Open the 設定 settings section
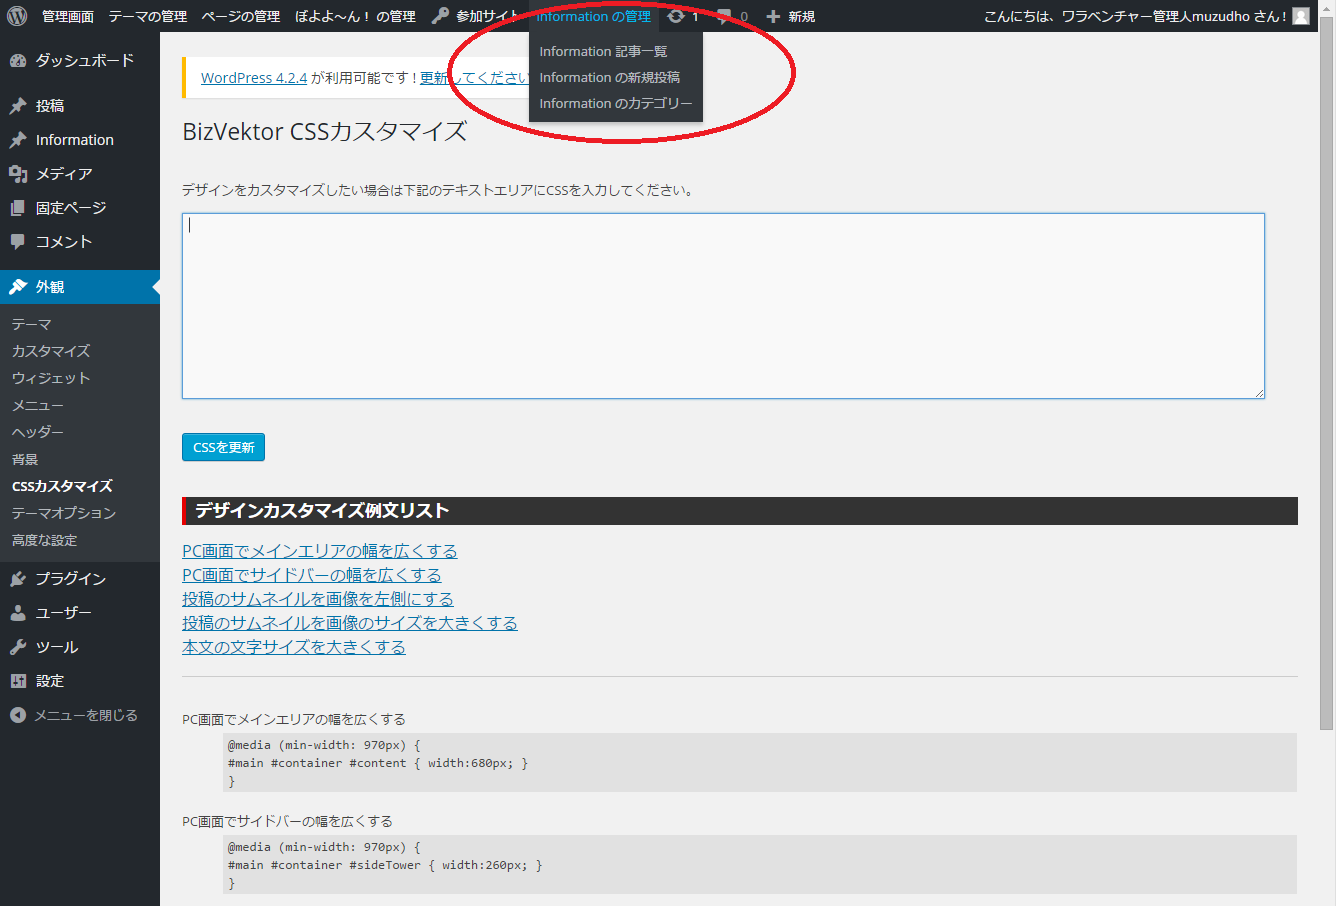 tap(80, 681)
